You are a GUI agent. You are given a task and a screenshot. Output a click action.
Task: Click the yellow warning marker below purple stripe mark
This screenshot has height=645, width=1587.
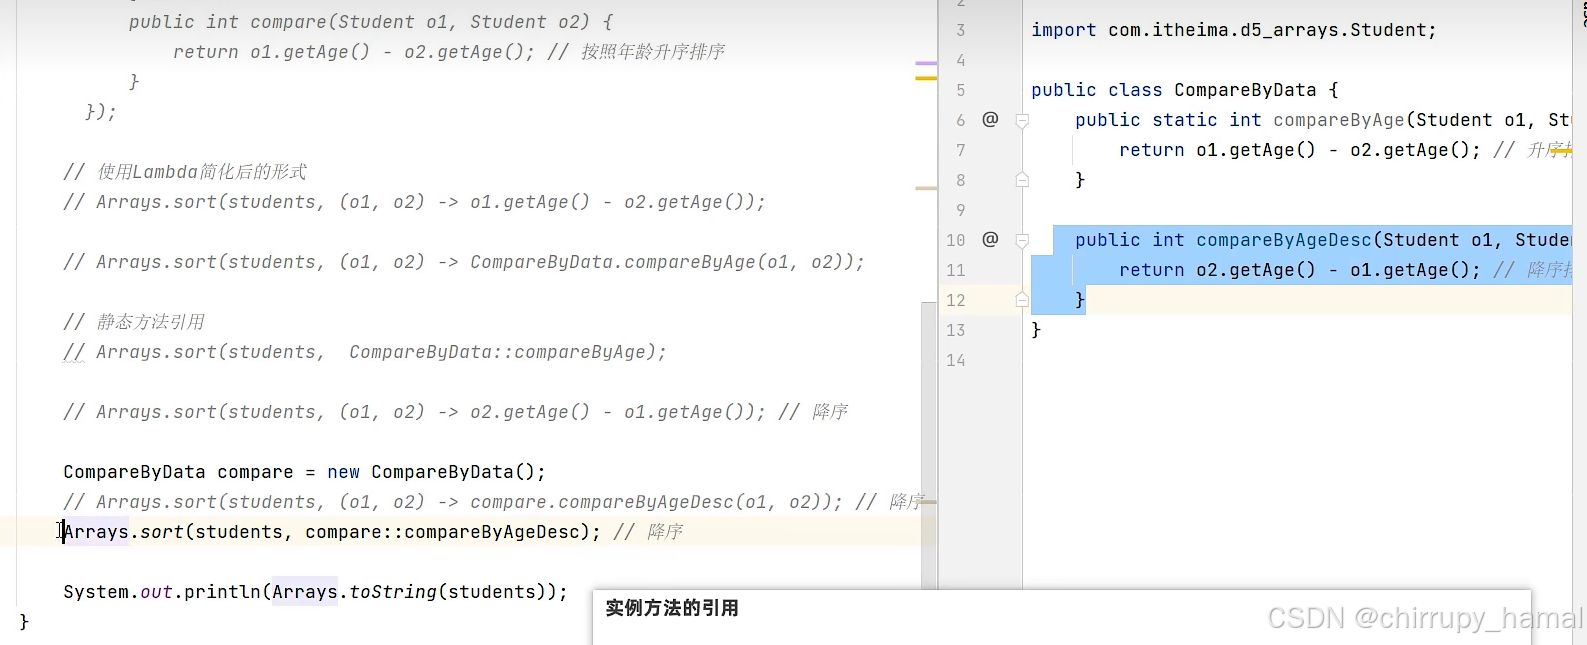(926, 77)
